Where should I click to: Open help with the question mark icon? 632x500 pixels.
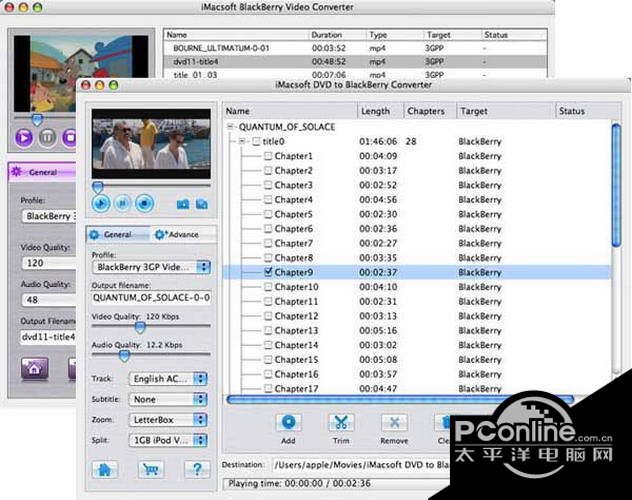[x=197, y=469]
